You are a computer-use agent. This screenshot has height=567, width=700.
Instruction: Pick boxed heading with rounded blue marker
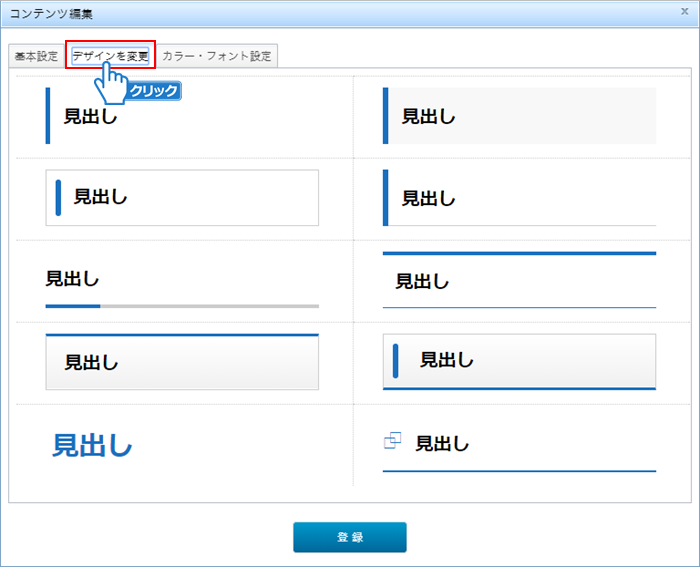pyautogui.click(x=182, y=197)
